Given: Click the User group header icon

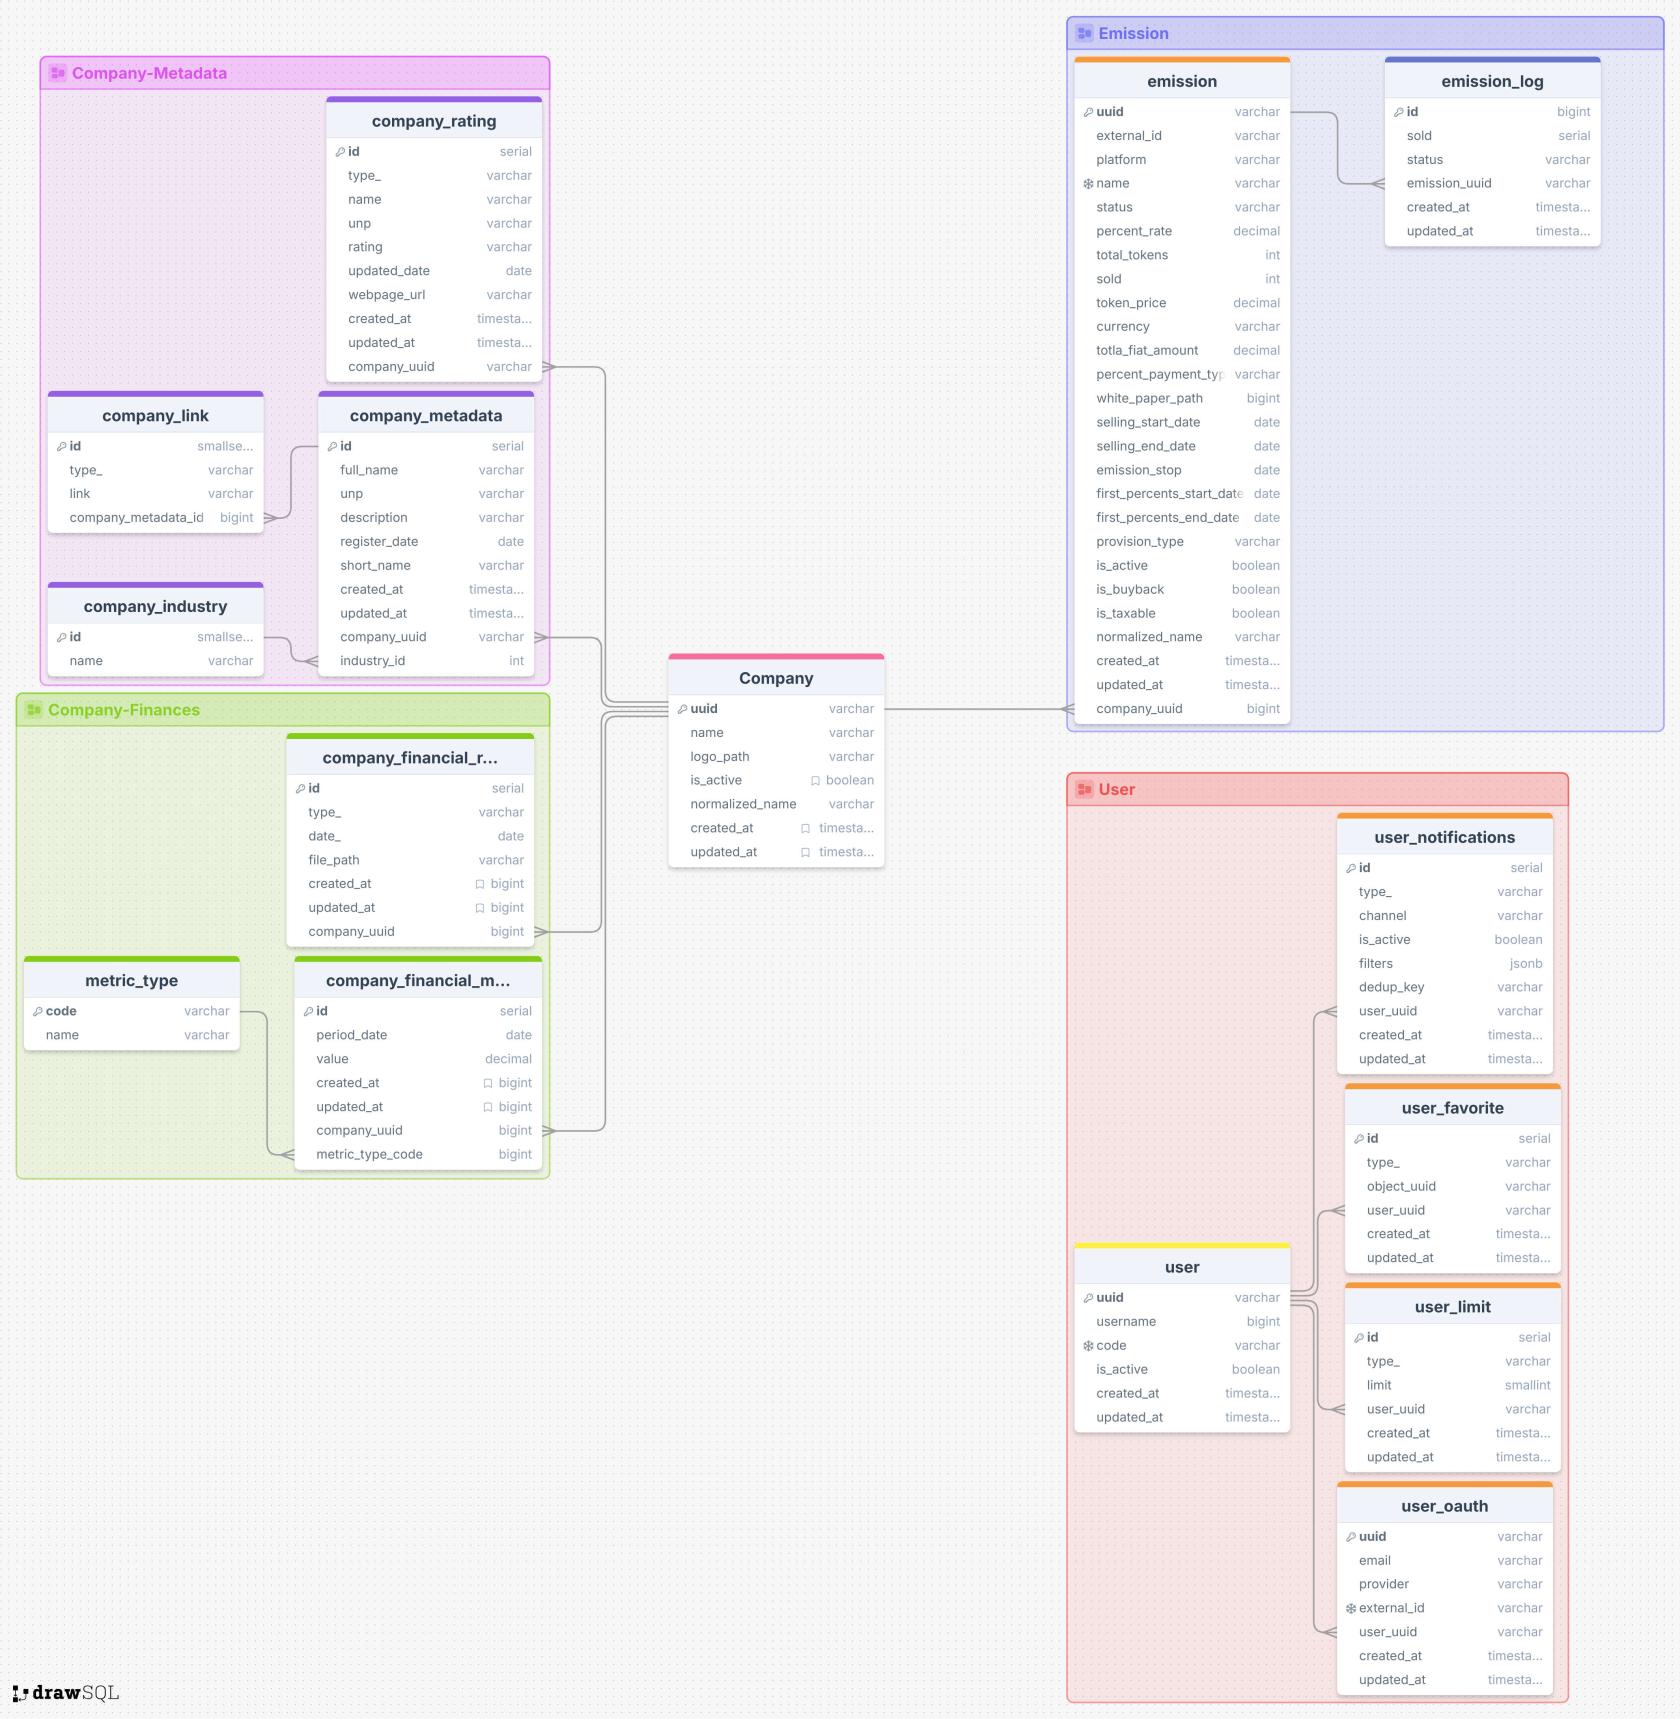Looking at the screenshot, I should pyautogui.click(x=1084, y=789).
